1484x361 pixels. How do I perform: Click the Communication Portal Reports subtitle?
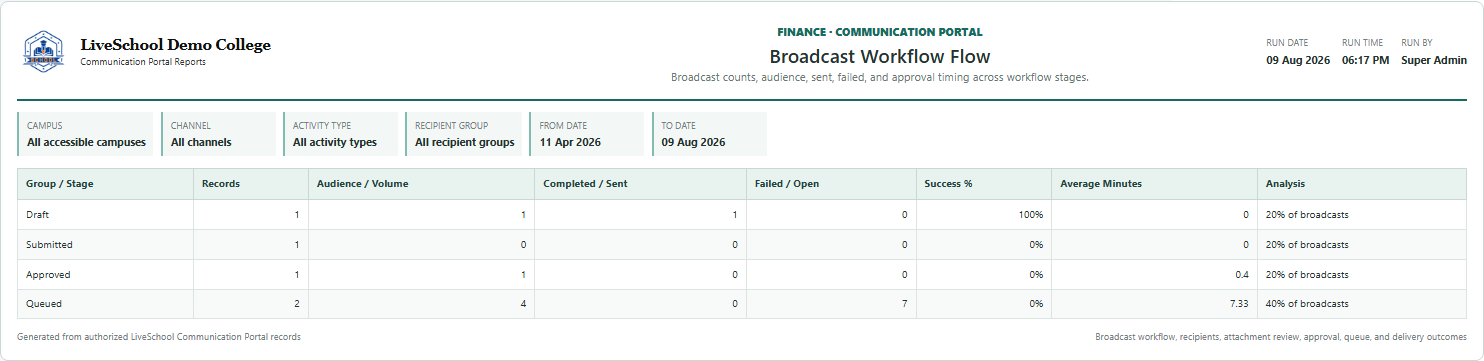(x=143, y=62)
